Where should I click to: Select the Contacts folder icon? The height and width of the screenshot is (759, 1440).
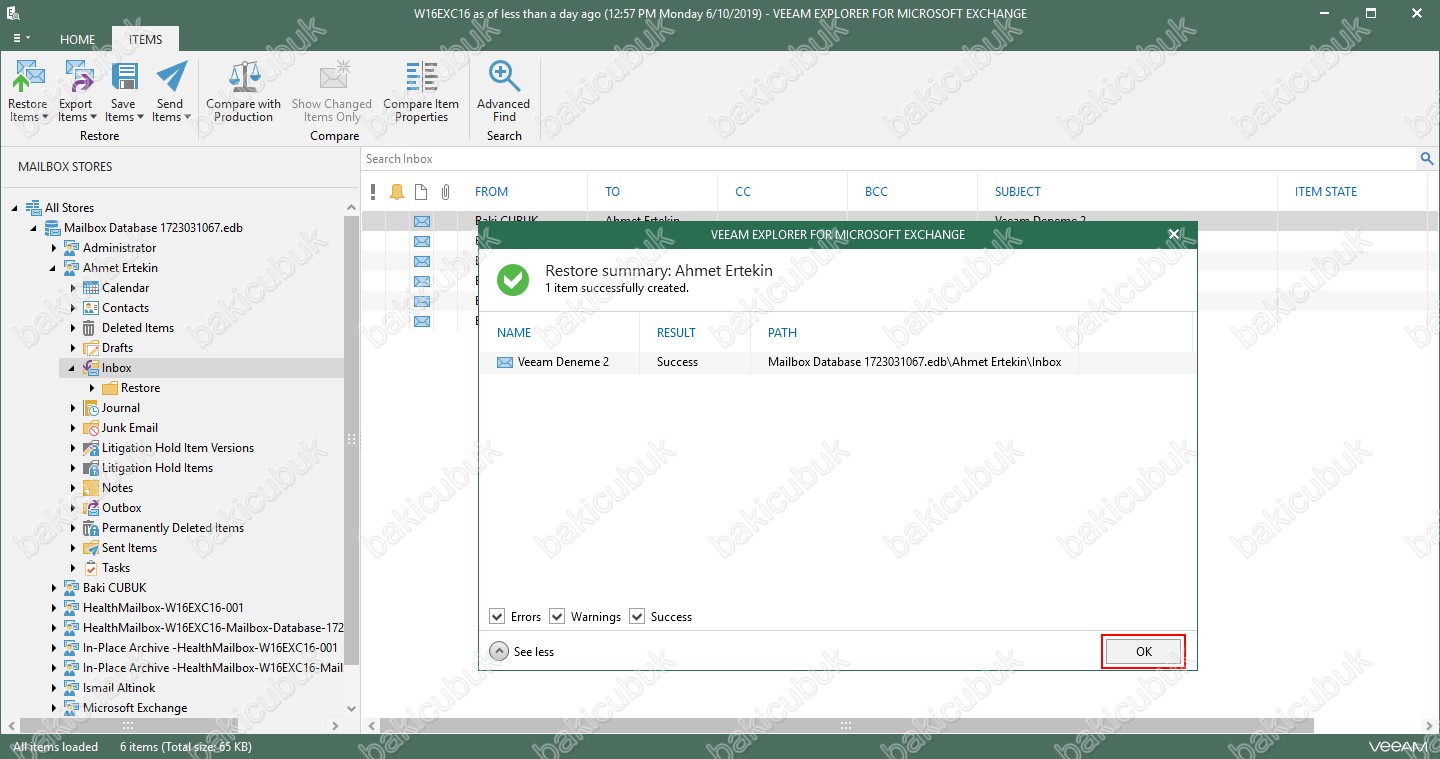(91, 308)
